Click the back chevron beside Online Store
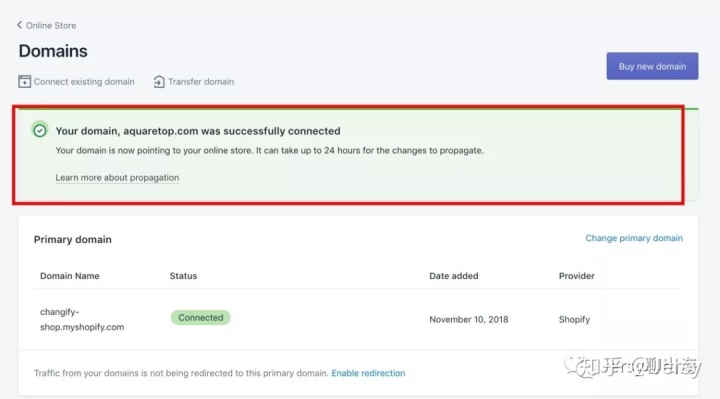The image size is (720, 399). (x=19, y=25)
